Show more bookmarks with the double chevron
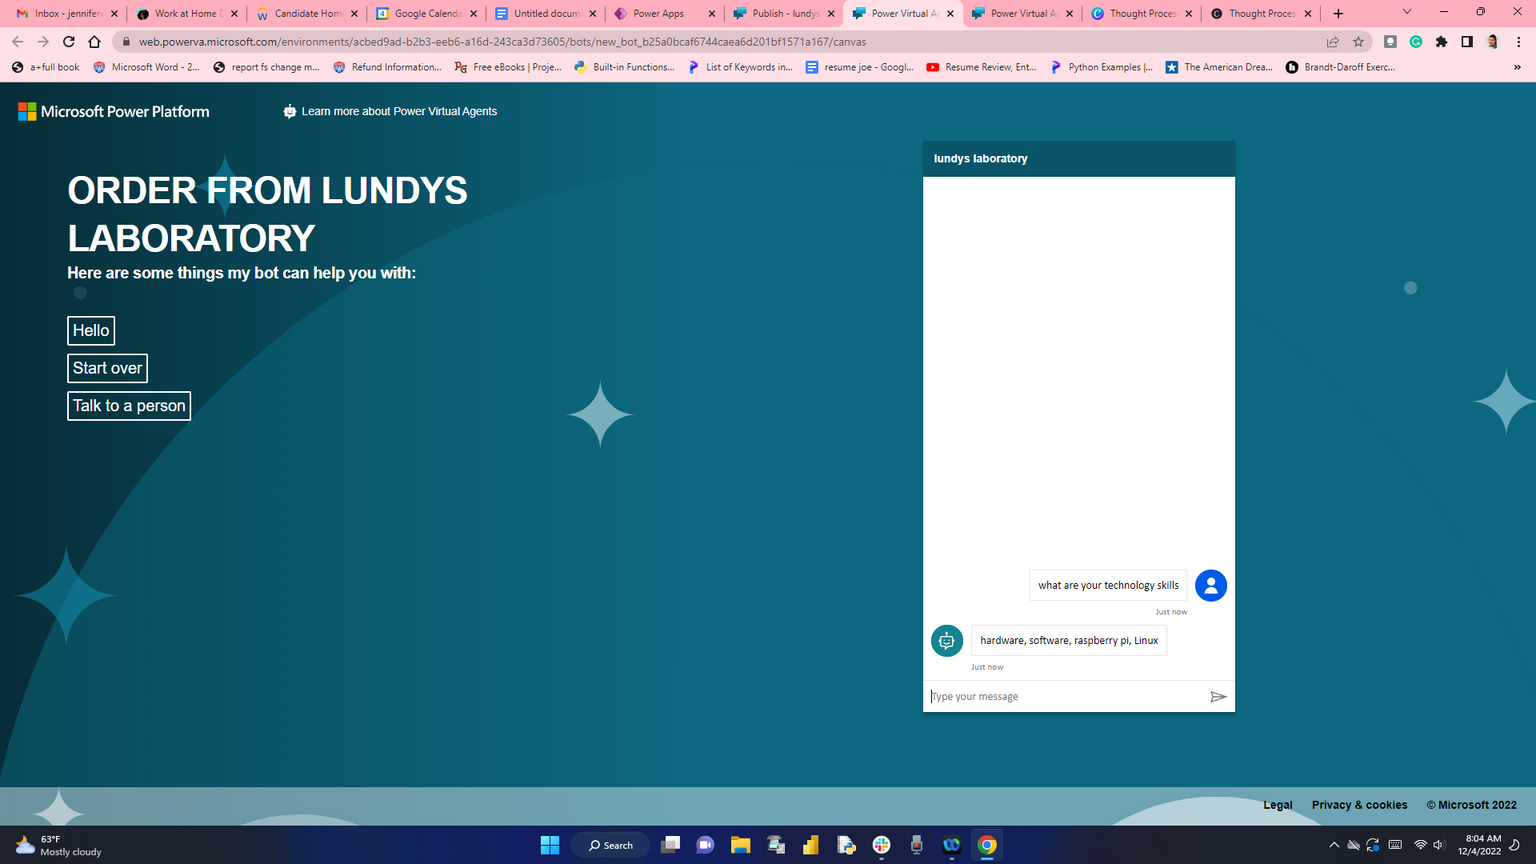Screen dimensions: 1536x864 1517,67
